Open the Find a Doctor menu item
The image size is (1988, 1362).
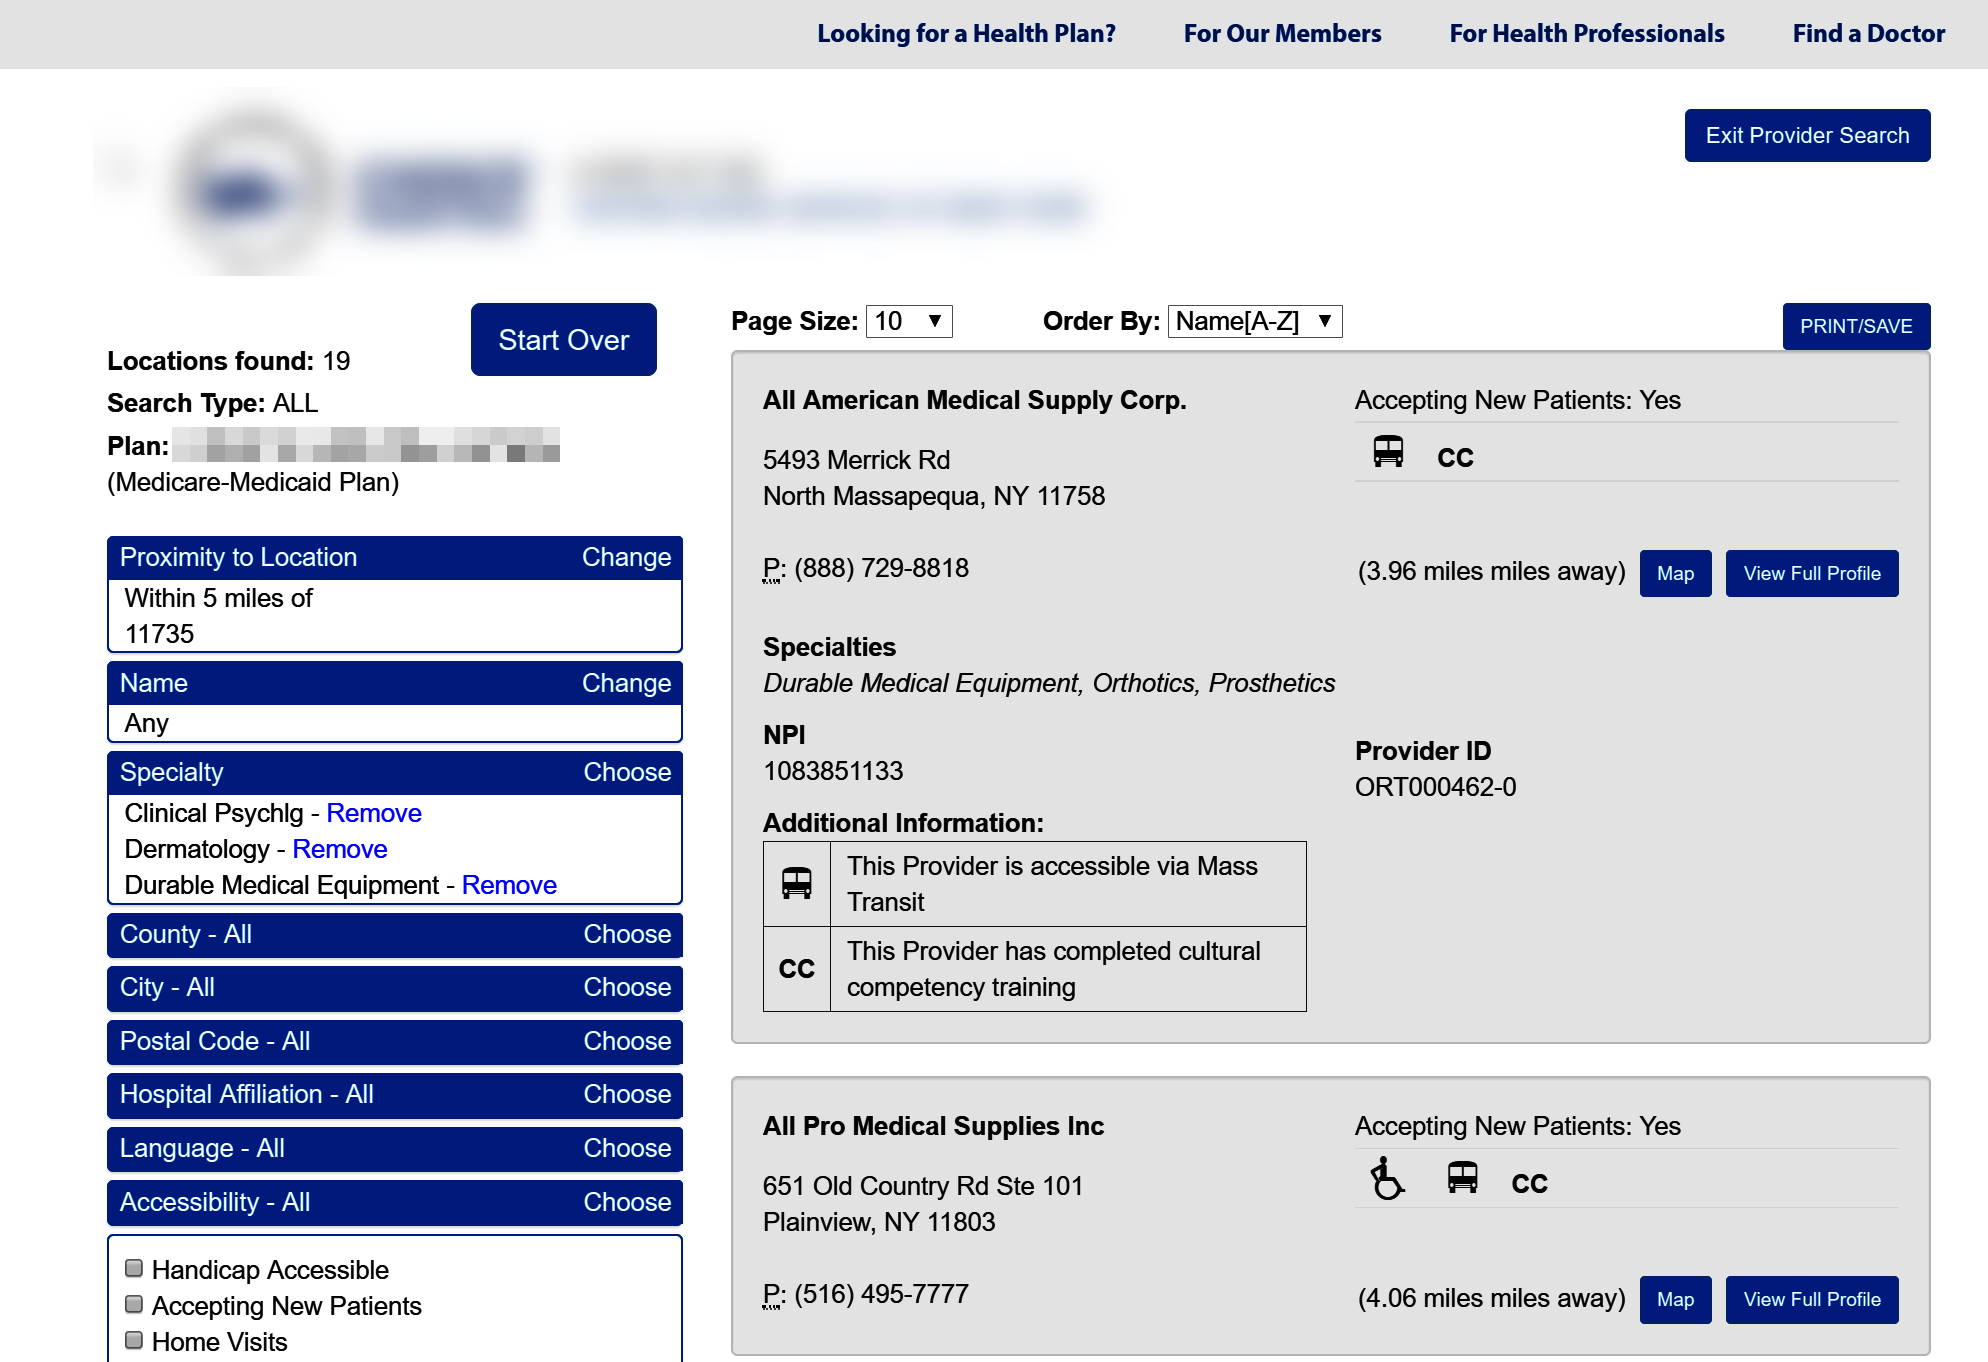[x=1868, y=34]
